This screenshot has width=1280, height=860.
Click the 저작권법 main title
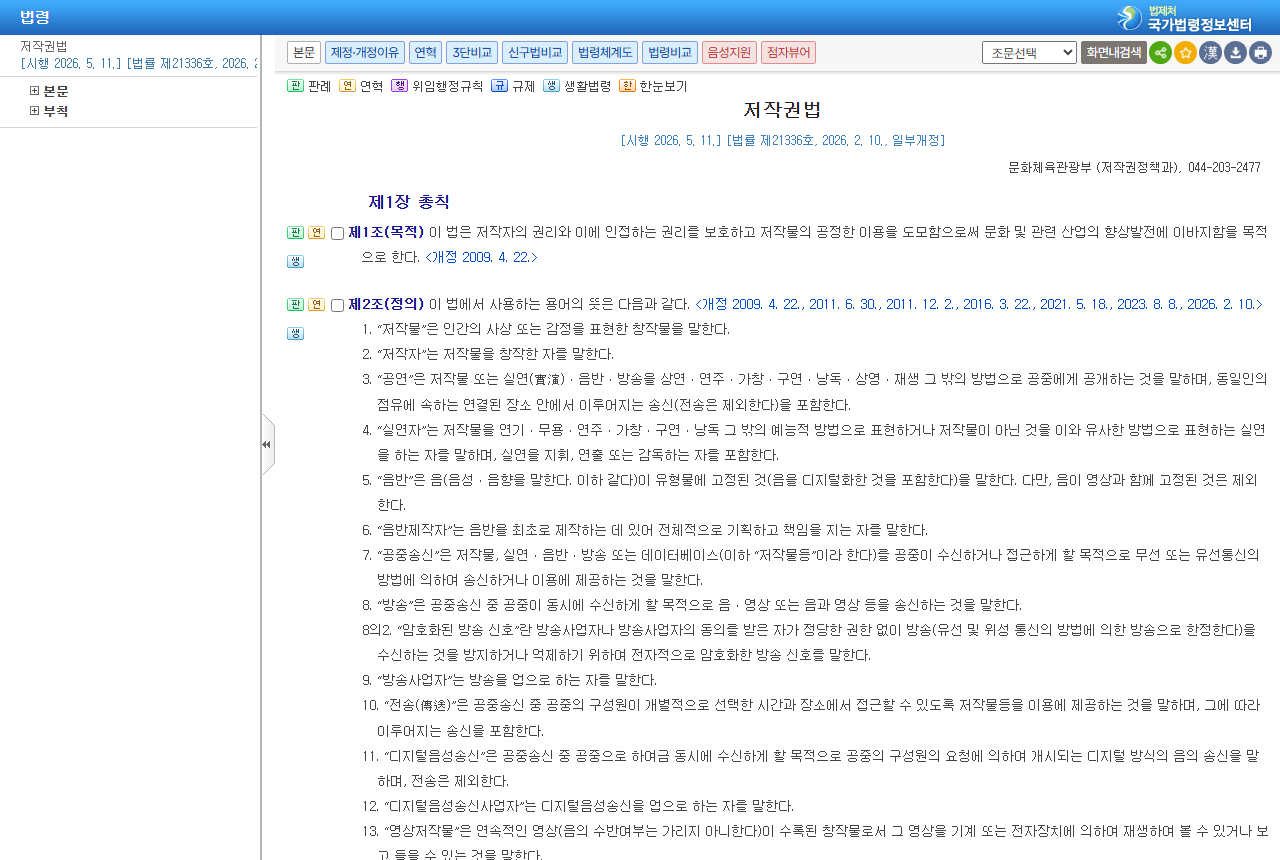point(782,110)
